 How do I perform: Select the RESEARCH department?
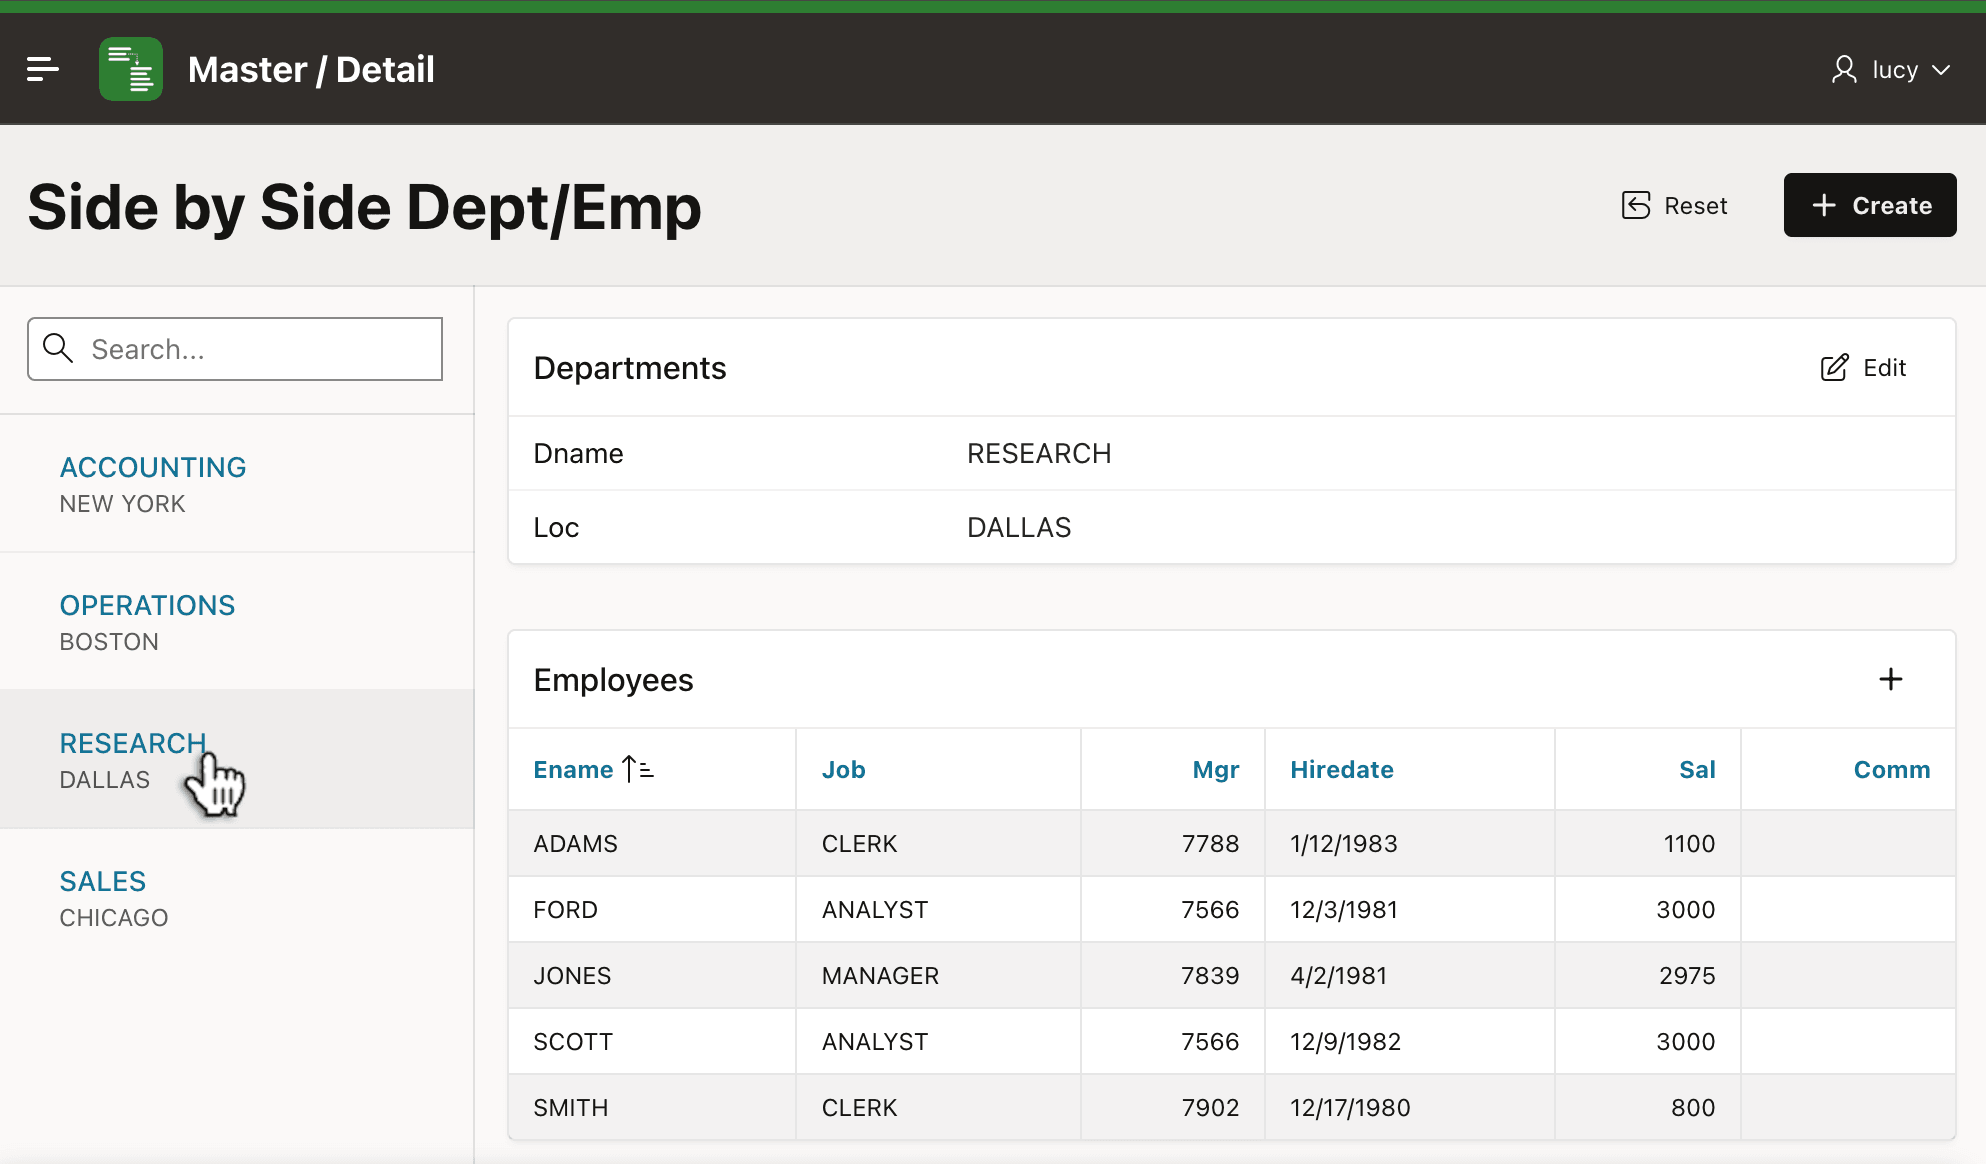(236, 760)
